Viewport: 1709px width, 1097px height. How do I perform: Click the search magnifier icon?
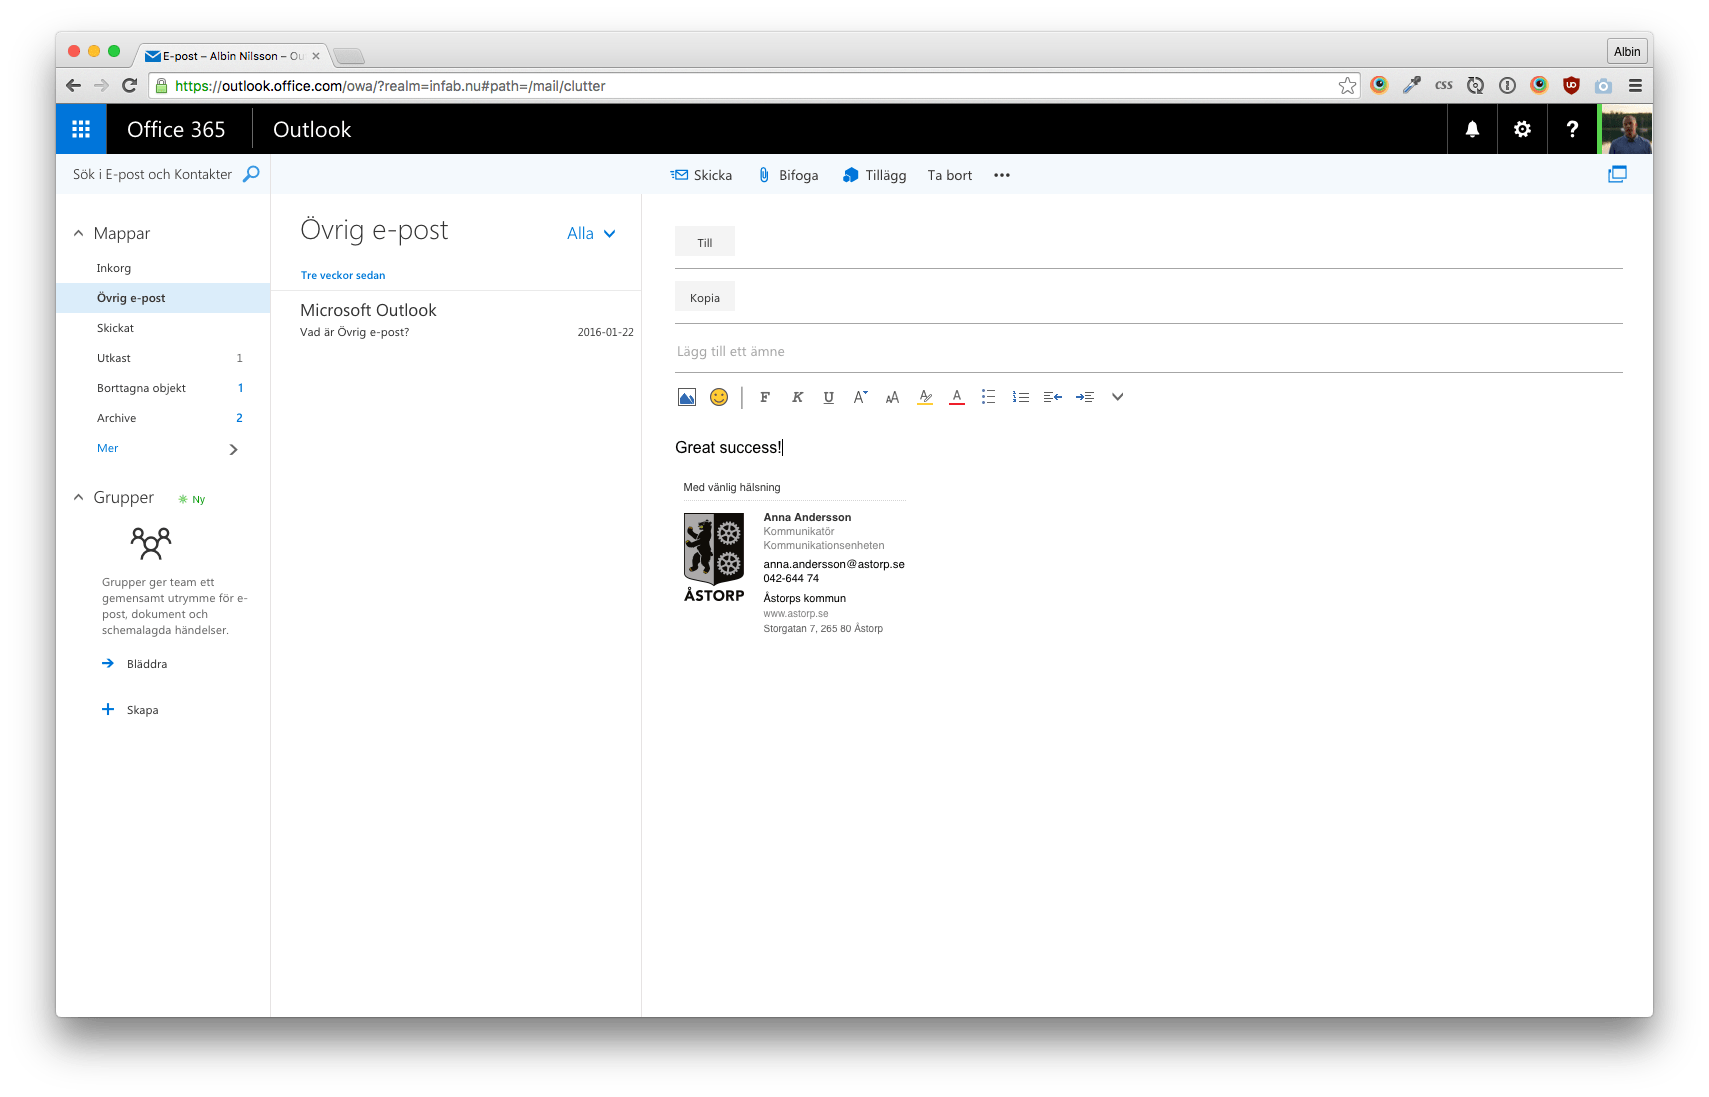click(251, 174)
